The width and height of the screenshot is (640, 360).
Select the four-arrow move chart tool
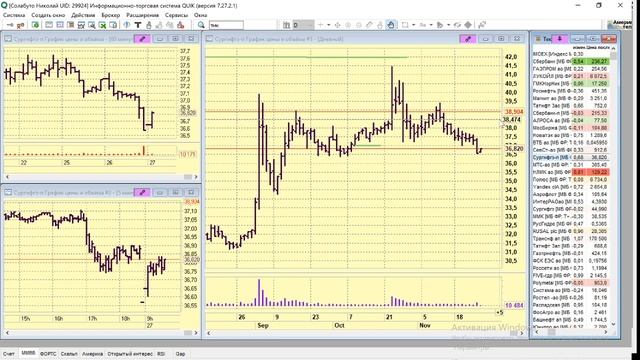[338, 25]
